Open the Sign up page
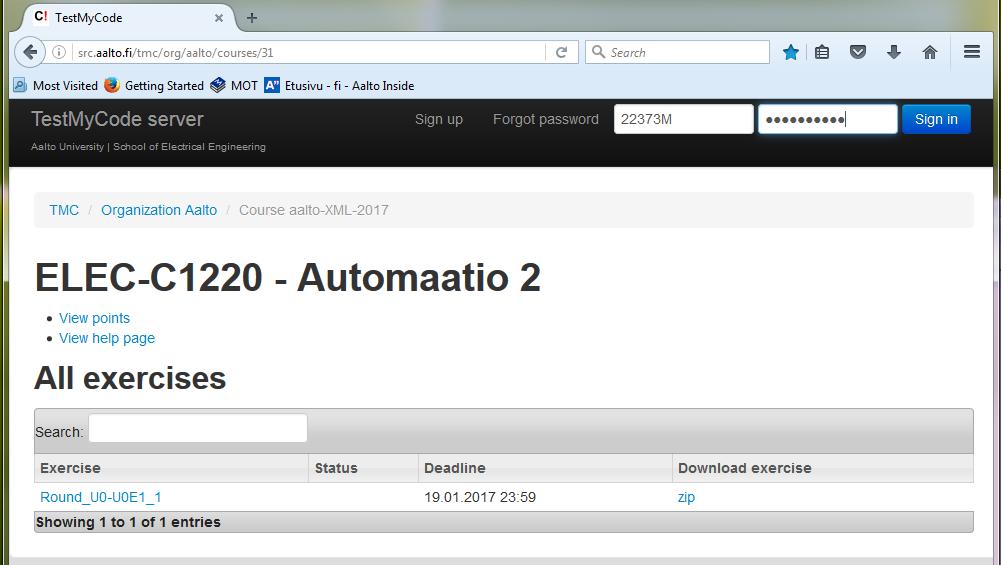1001x565 pixels. pyautogui.click(x=439, y=119)
